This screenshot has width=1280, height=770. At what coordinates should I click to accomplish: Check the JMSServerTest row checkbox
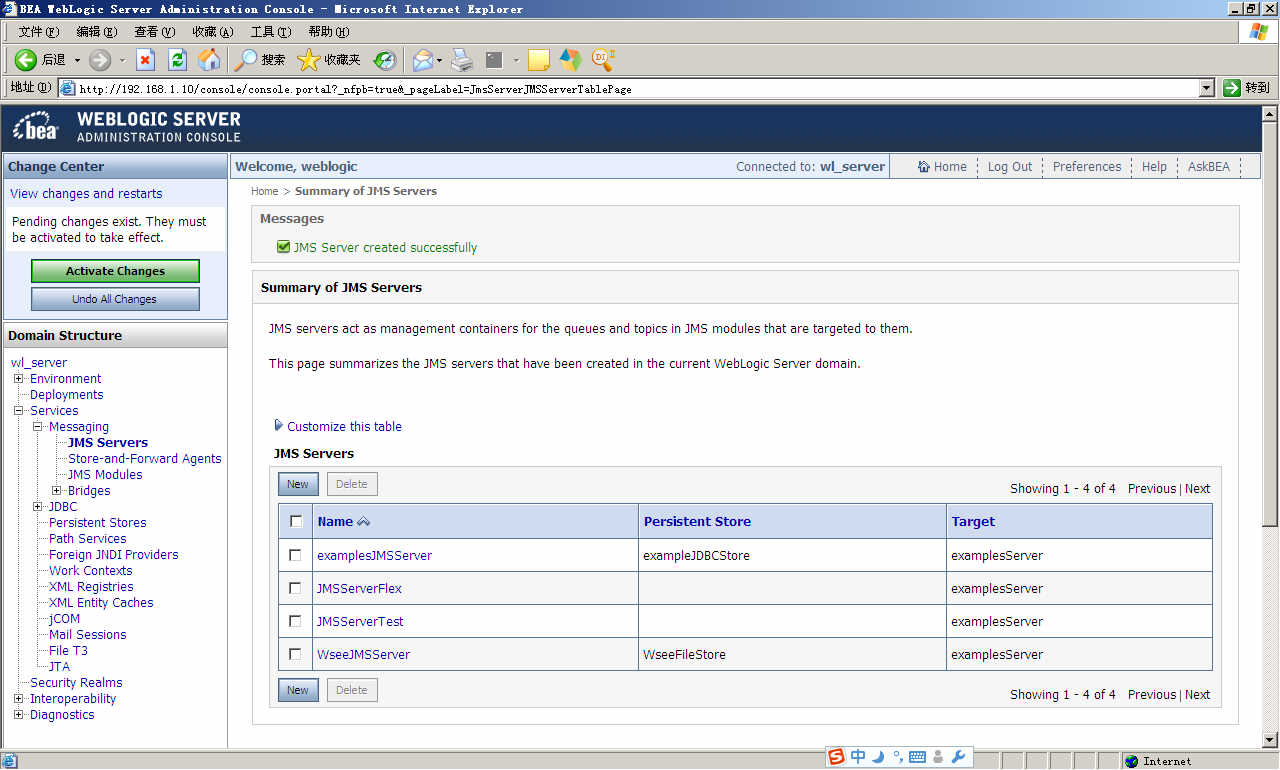[295, 621]
